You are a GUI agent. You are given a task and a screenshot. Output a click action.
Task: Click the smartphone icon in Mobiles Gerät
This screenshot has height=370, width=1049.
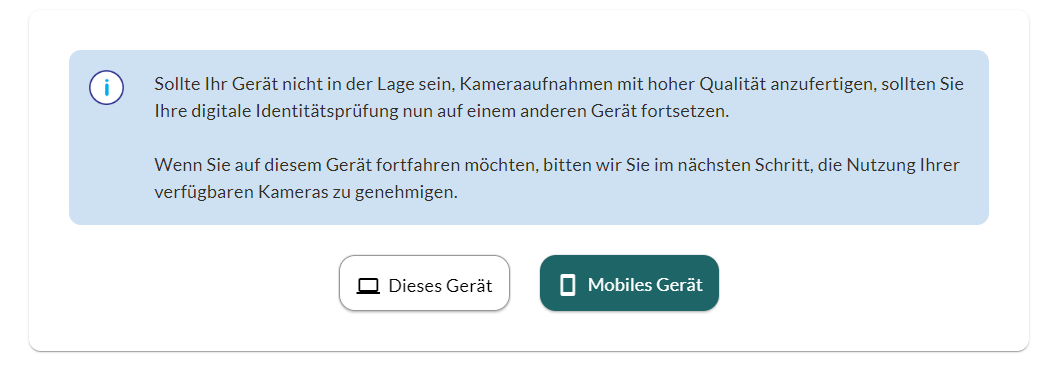coord(567,285)
